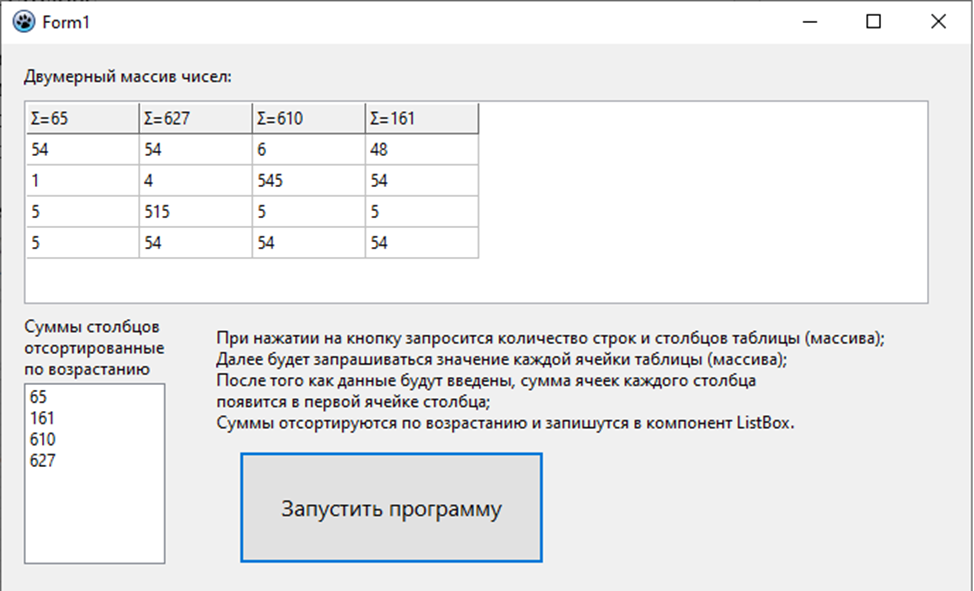Choose 161 in the sorted sums list
This screenshot has height=591, width=974.
[94, 418]
